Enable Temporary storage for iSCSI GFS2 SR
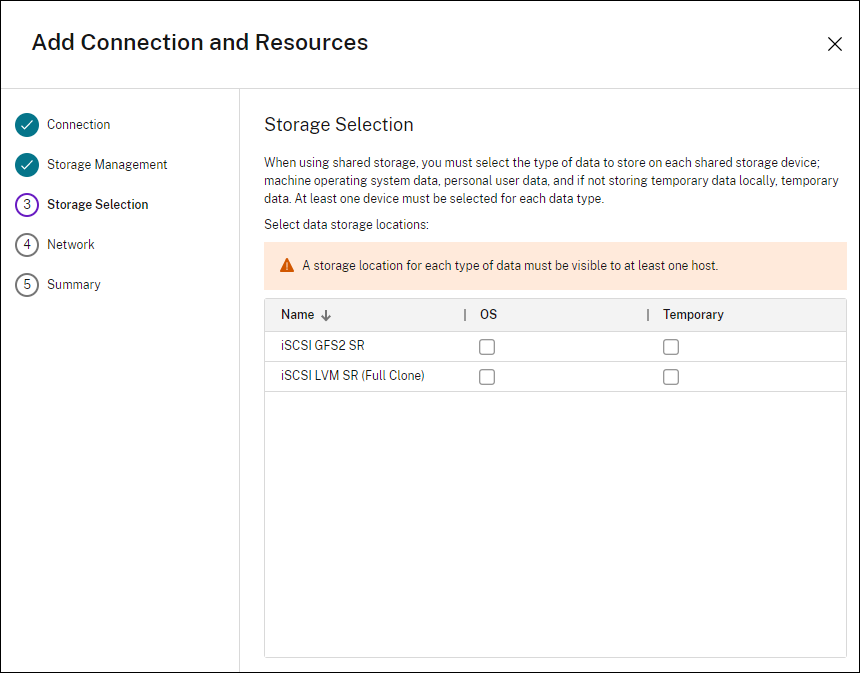Image resolution: width=860 pixels, height=673 pixels. [x=671, y=347]
